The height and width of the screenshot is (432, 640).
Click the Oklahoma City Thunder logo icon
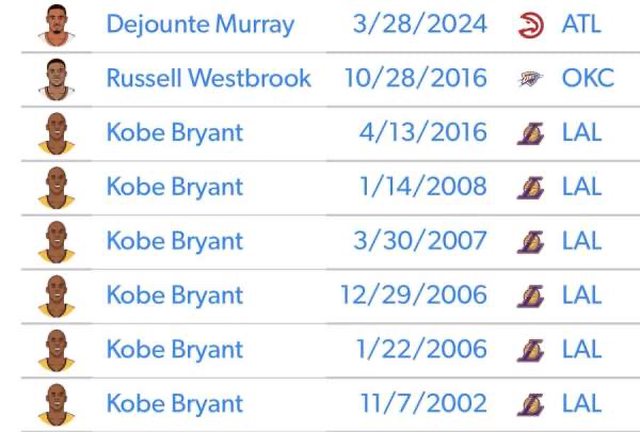pyautogui.click(x=532, y=78)
